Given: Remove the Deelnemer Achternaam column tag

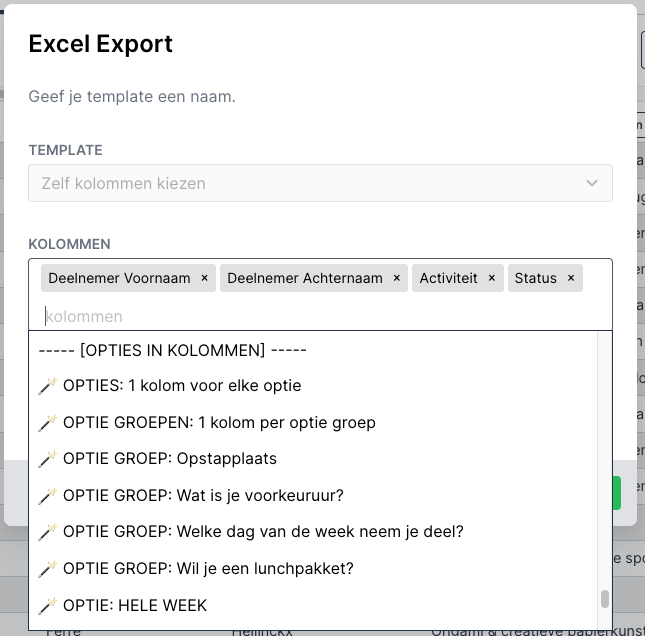Looking at the screenshot, I should pos(397,278).
